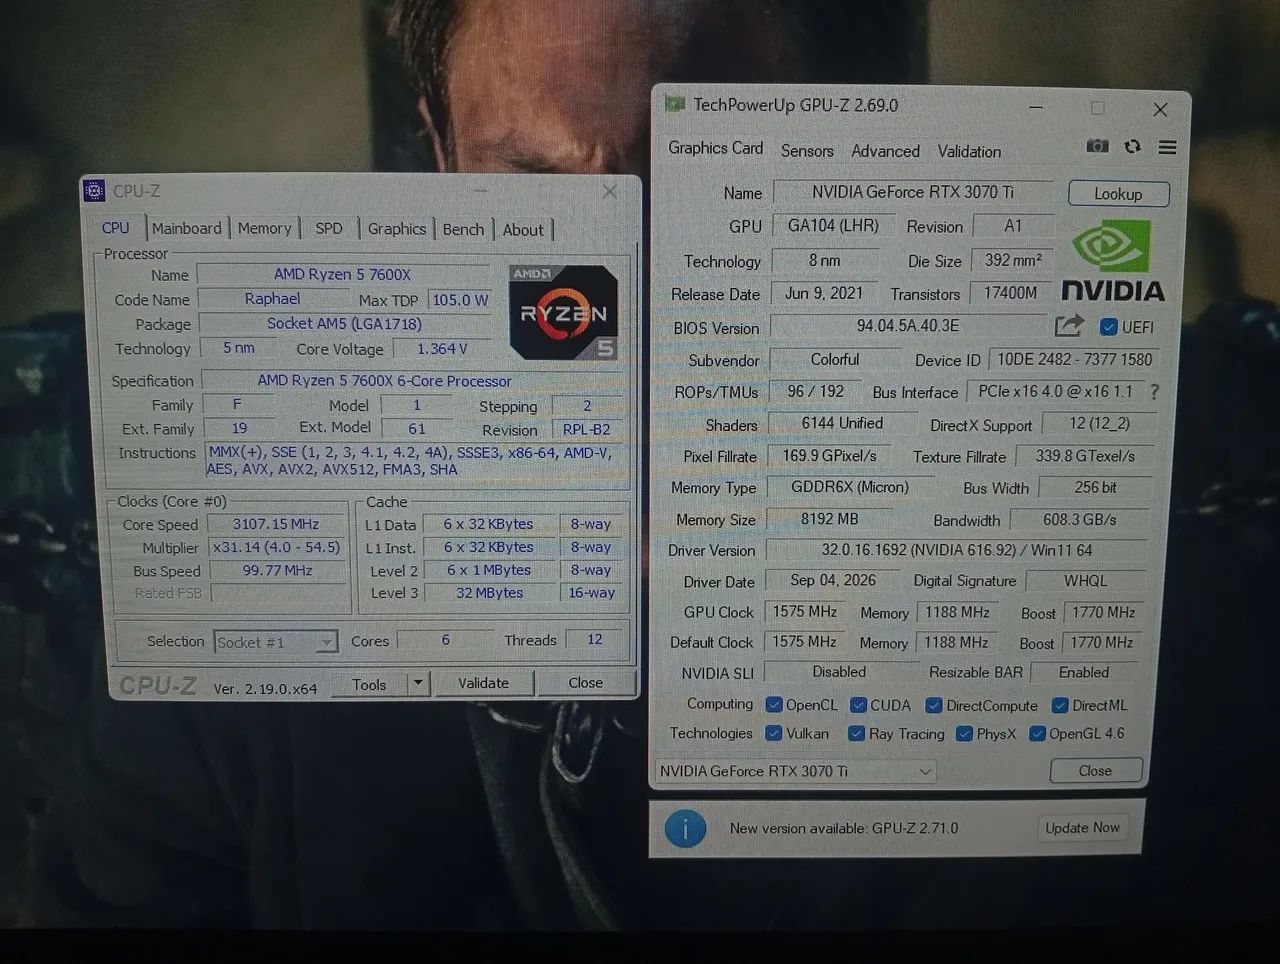Image resolution: width=1280 pixels, height=964 pixels.
Task: Click the Close button in CPU-Z
Action: click(585, 683)
